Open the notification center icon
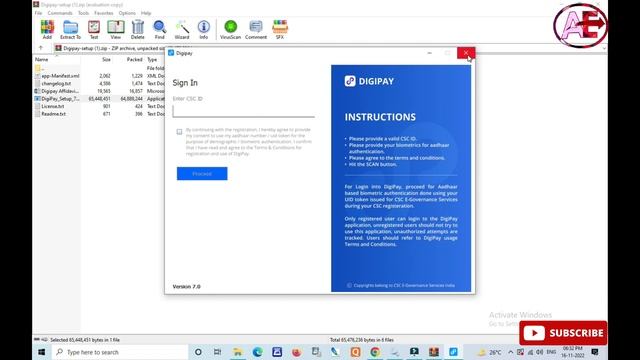The image size is (640, 360). 595,352
